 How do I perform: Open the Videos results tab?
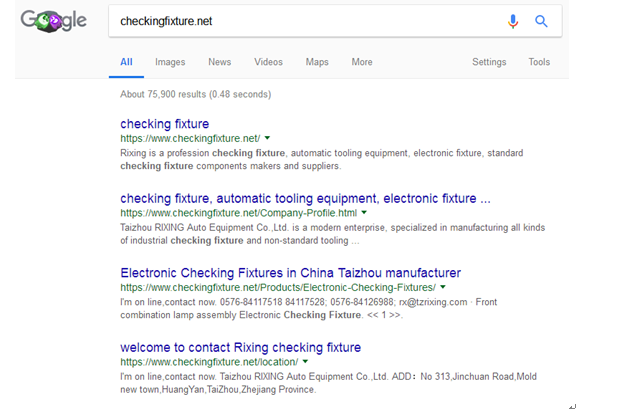(x=268, y=62)
